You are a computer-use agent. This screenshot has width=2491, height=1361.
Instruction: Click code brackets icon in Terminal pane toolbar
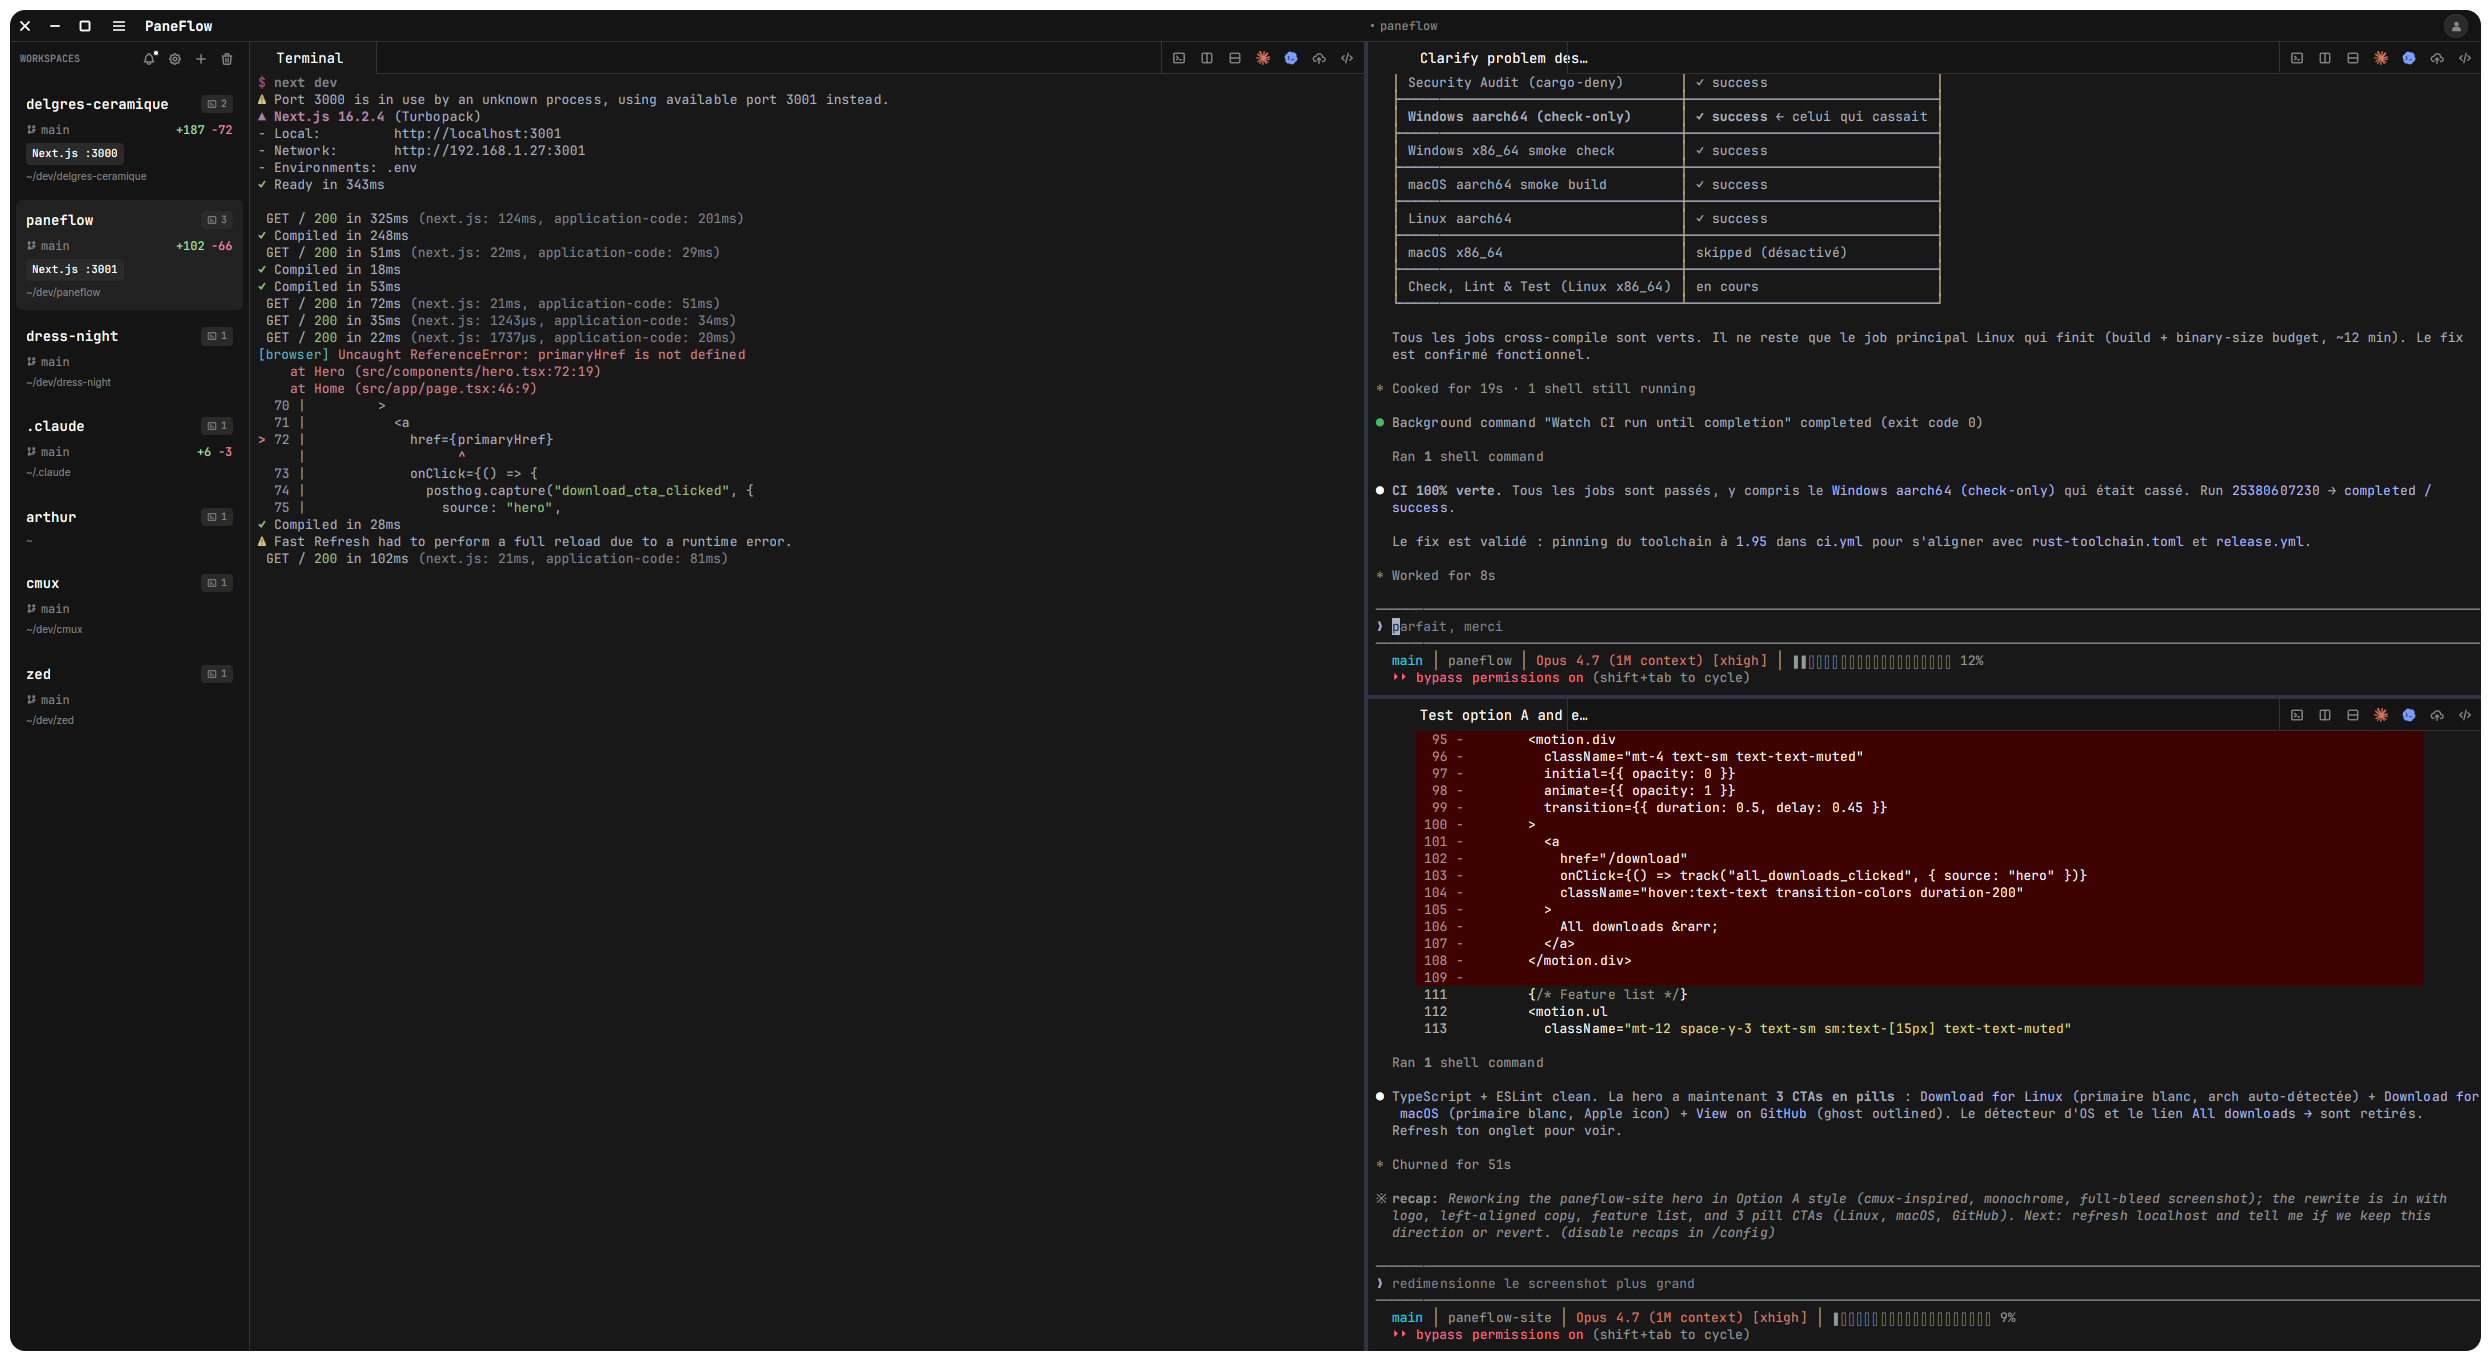click(x=1347, y=58)
